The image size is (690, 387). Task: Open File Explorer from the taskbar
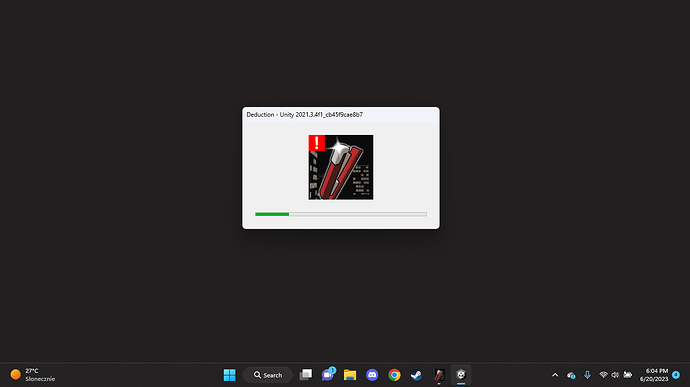(x=350, y=375)
